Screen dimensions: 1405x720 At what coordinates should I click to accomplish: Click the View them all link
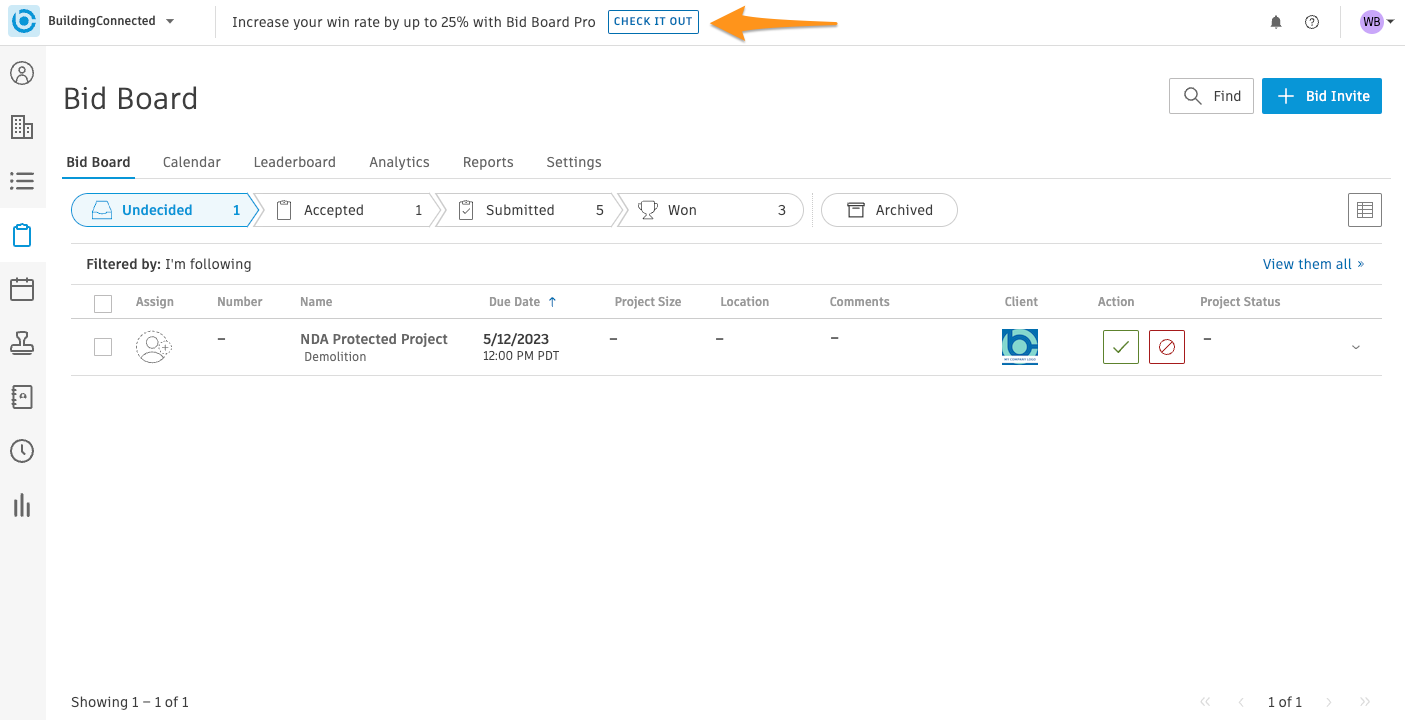1313,264
